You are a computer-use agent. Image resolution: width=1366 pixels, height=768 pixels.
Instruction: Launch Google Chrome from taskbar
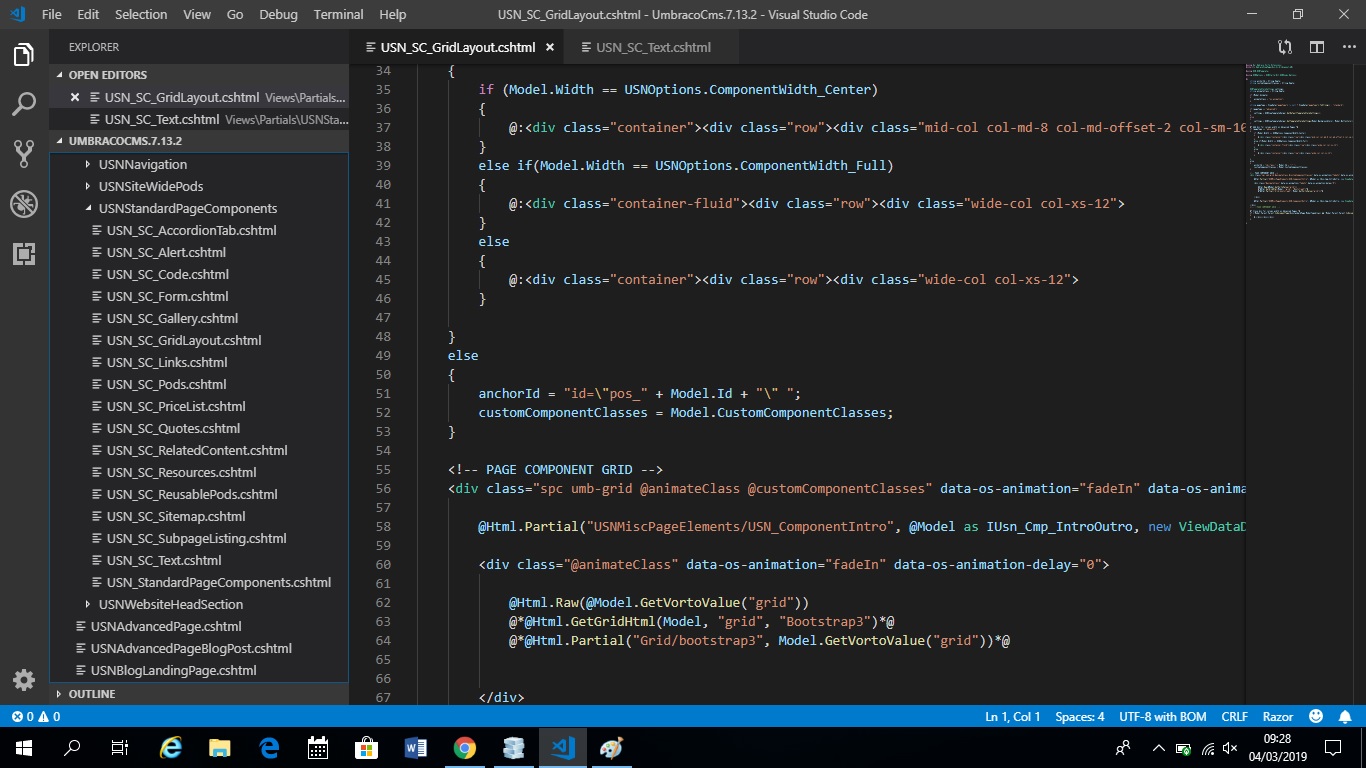[x=465, y=748]
